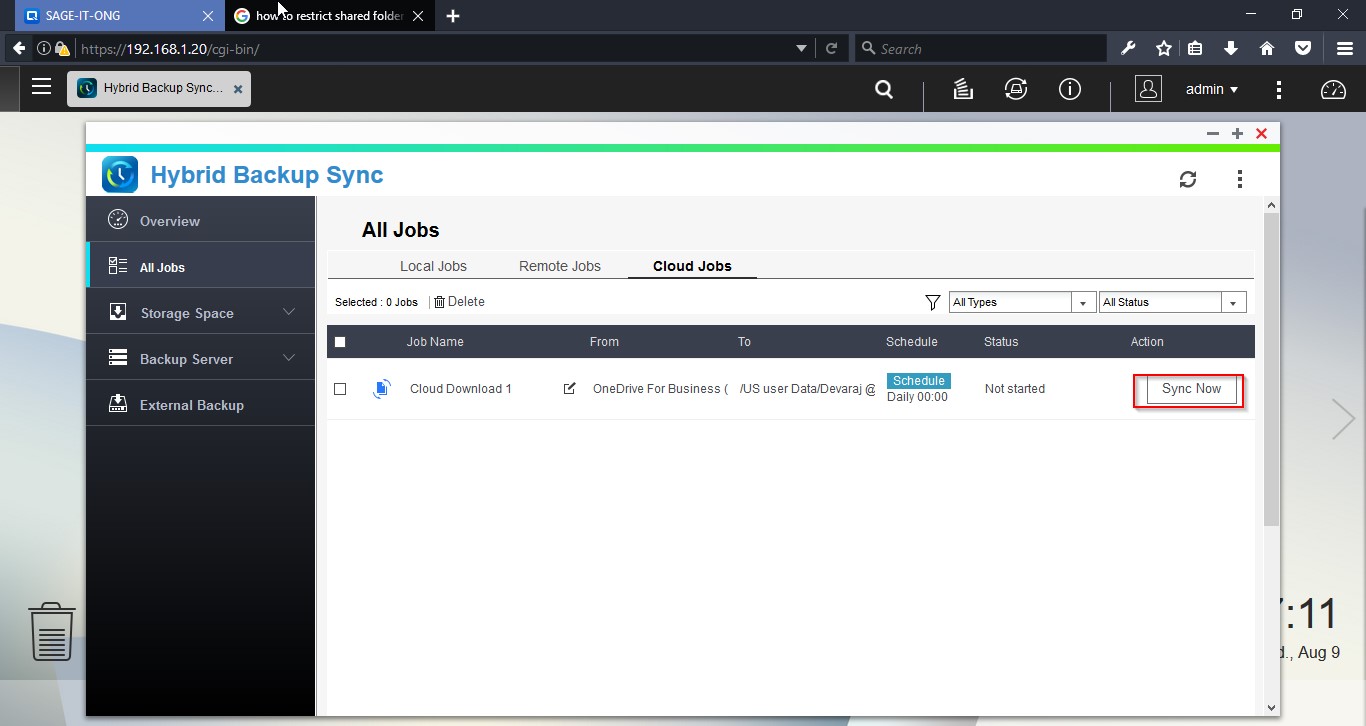Screen dimensions: 1366x726
Task: Tick the Cloud Download 1 job checkbox
Action: coord(340,389)
